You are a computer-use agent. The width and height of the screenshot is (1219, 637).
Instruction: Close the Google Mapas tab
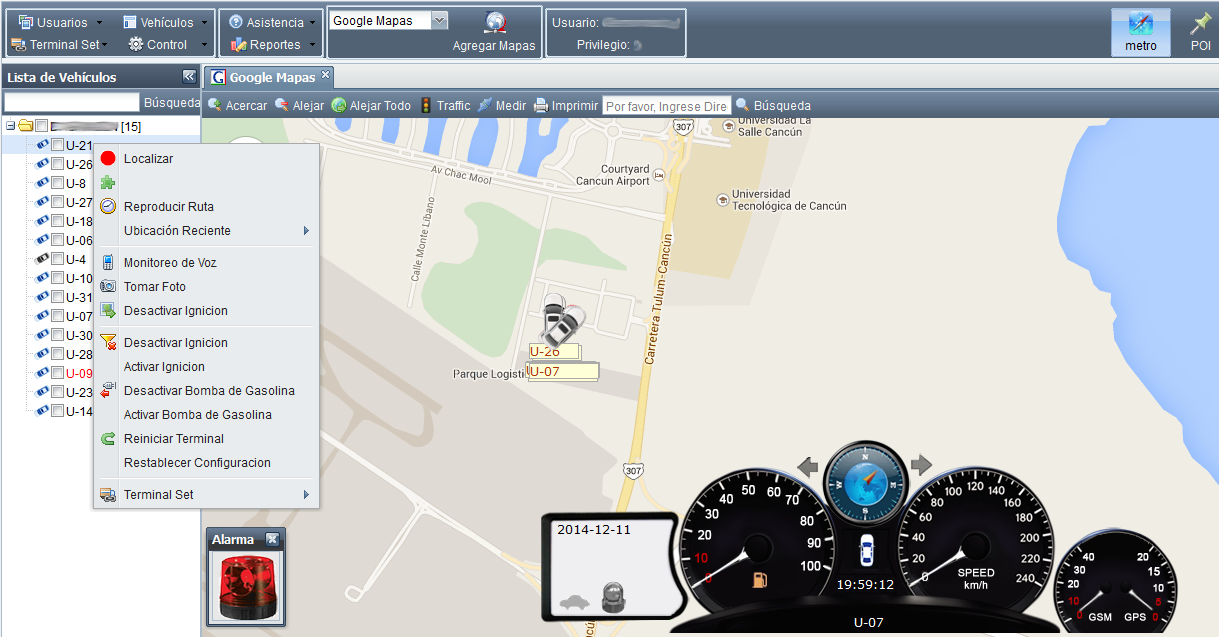pos(325,77)
